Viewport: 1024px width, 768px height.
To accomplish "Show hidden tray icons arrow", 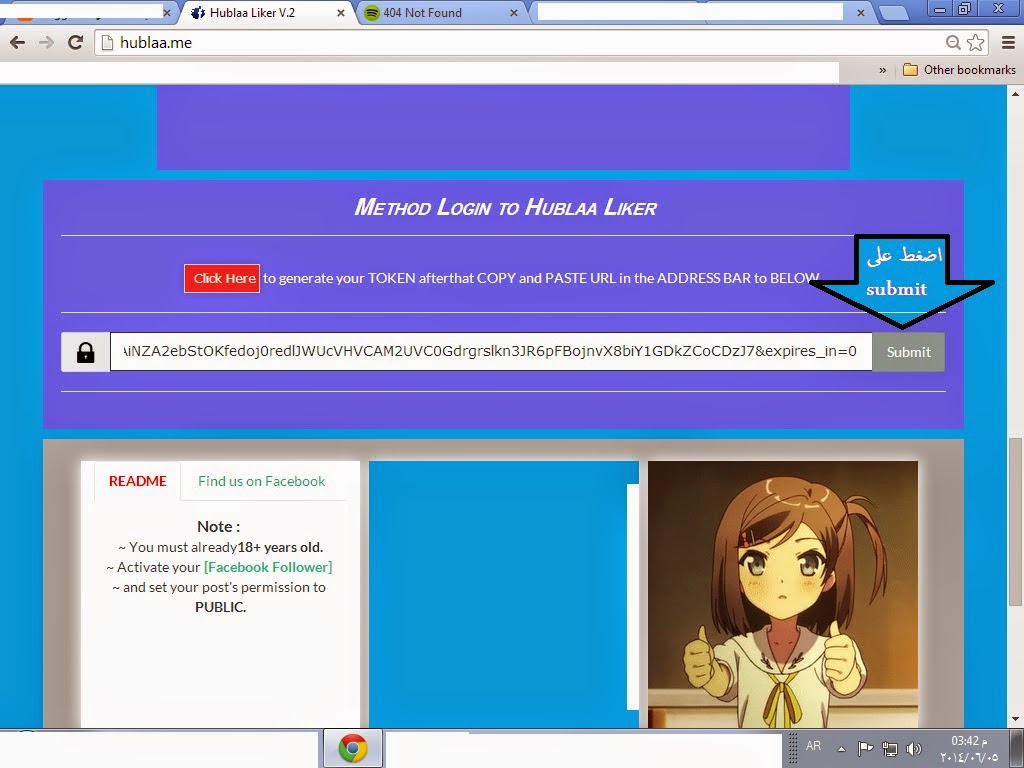I will click(x=842, y=749).
